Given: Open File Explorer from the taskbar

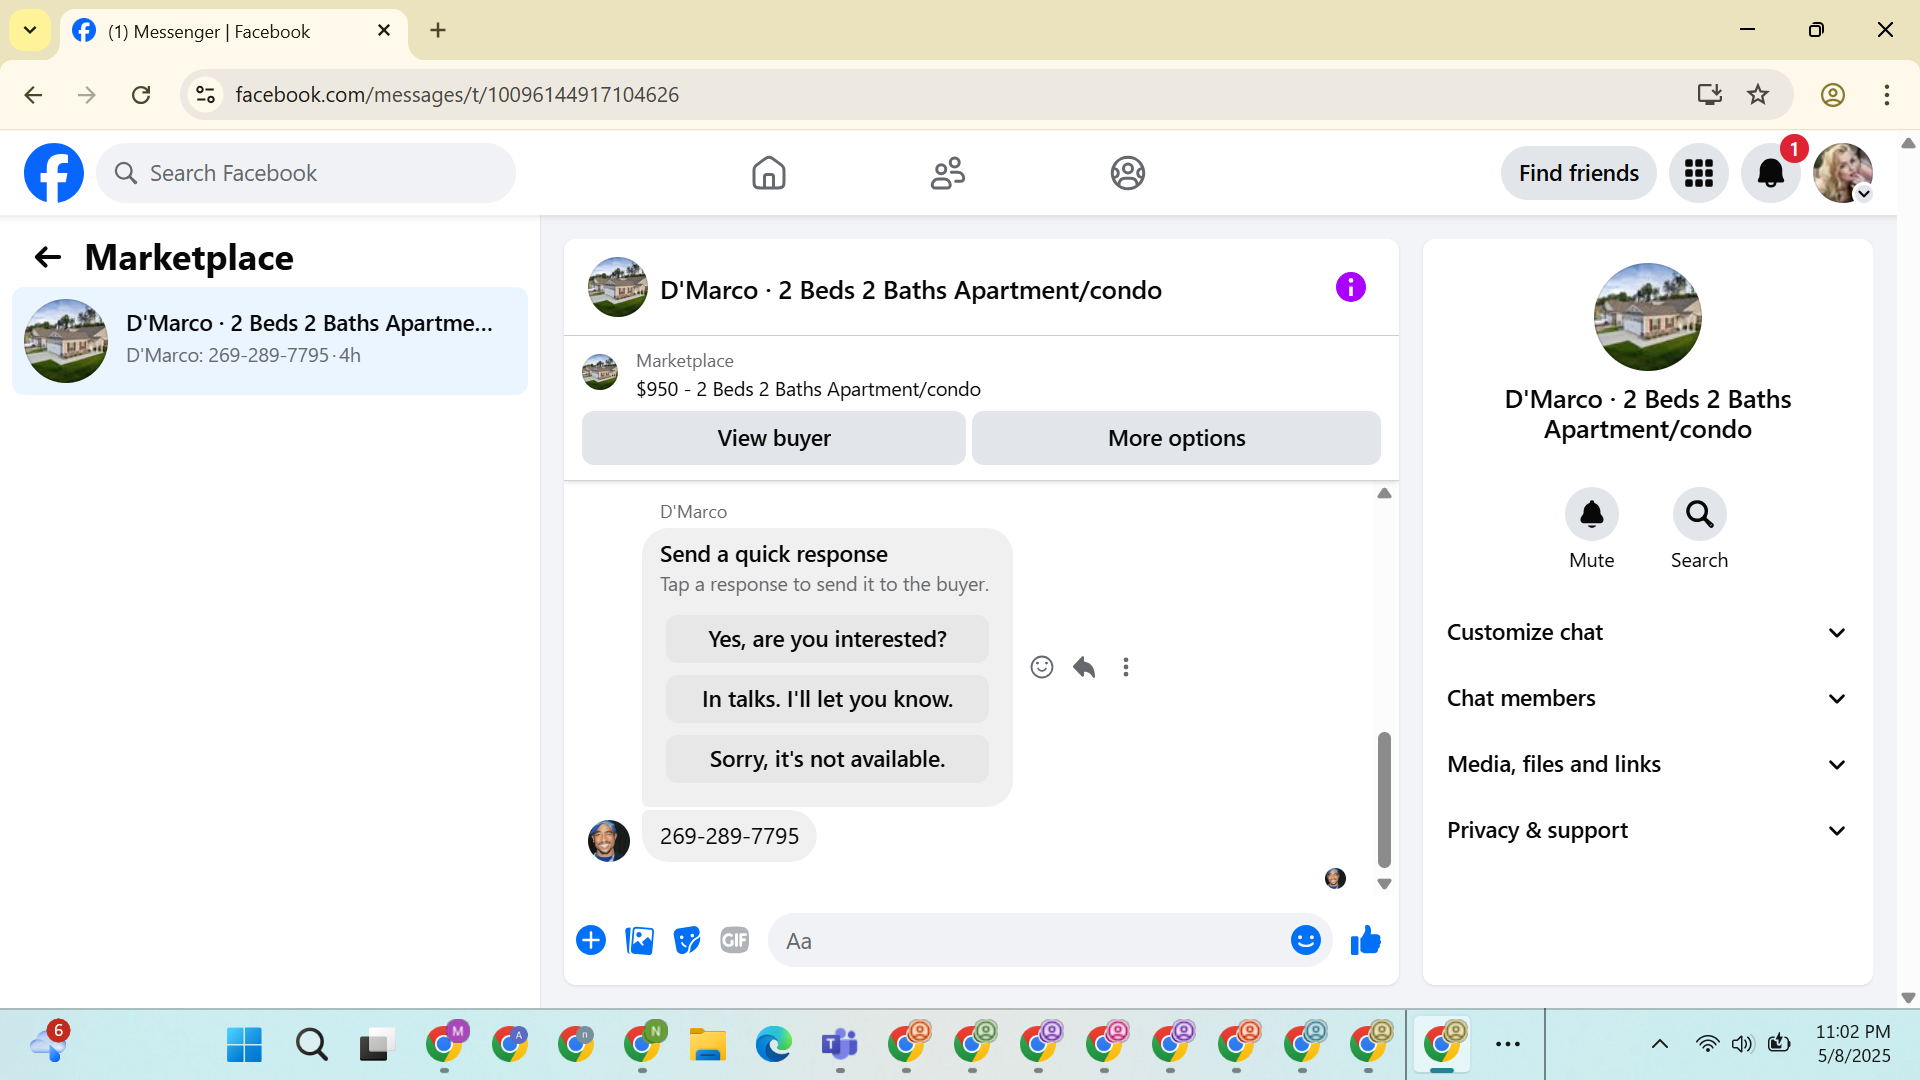Looking at the screenshot, I should coord(707,1045).
